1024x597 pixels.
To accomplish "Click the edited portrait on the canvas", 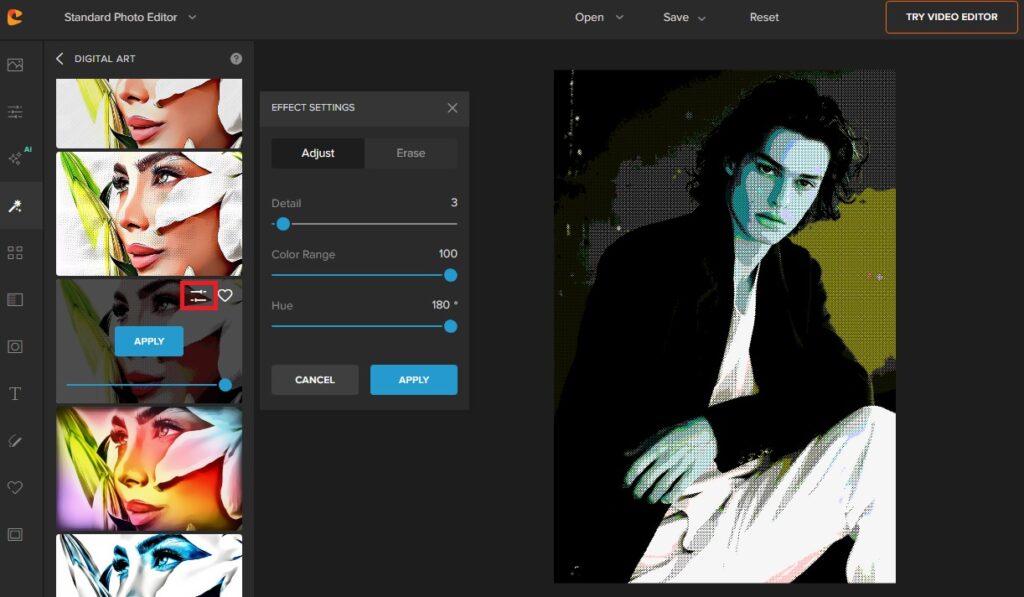I will click(725, 327).
